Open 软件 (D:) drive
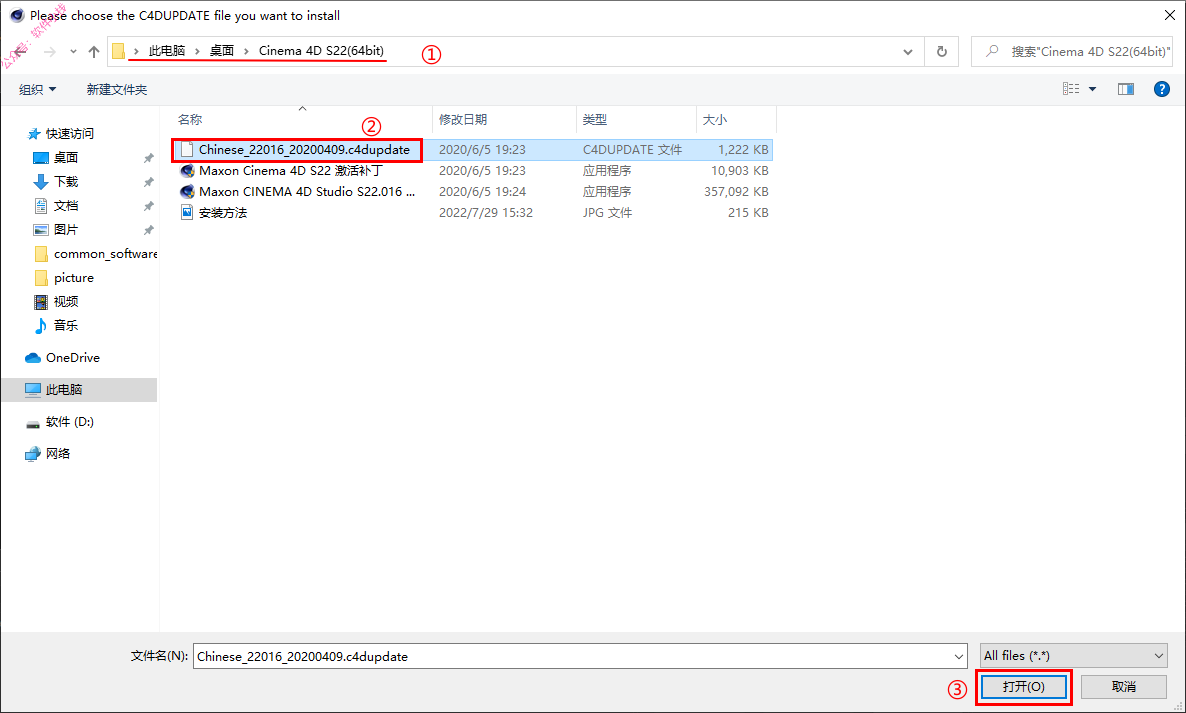Viewport: 1186px width, 713px height. tap(70, 422)
